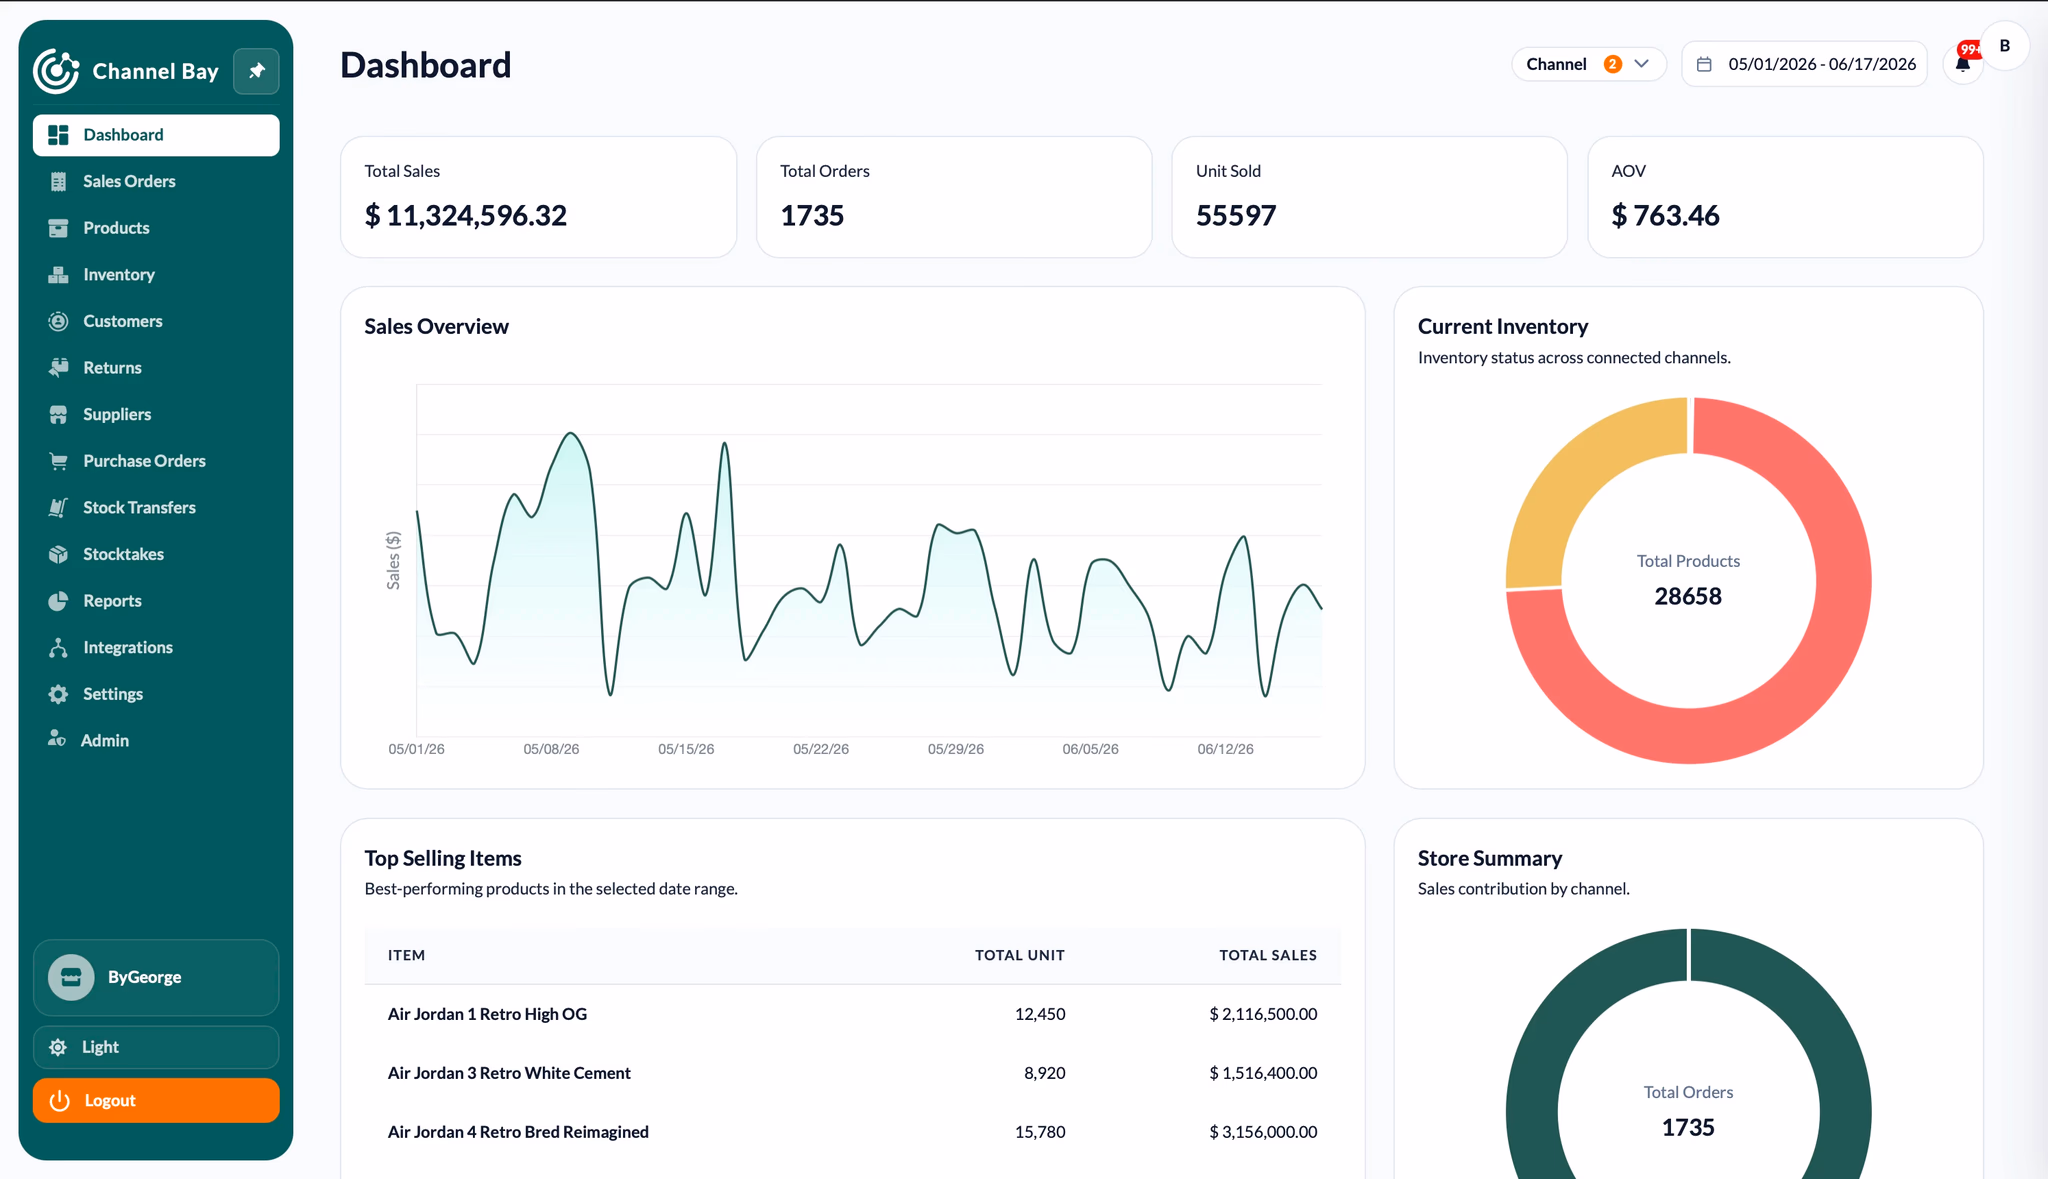Click the $ 3,156,000.00 sales value
Image resolution: width=2048 pixels, height=1179 pixels.
(x=1263, y=1132)
